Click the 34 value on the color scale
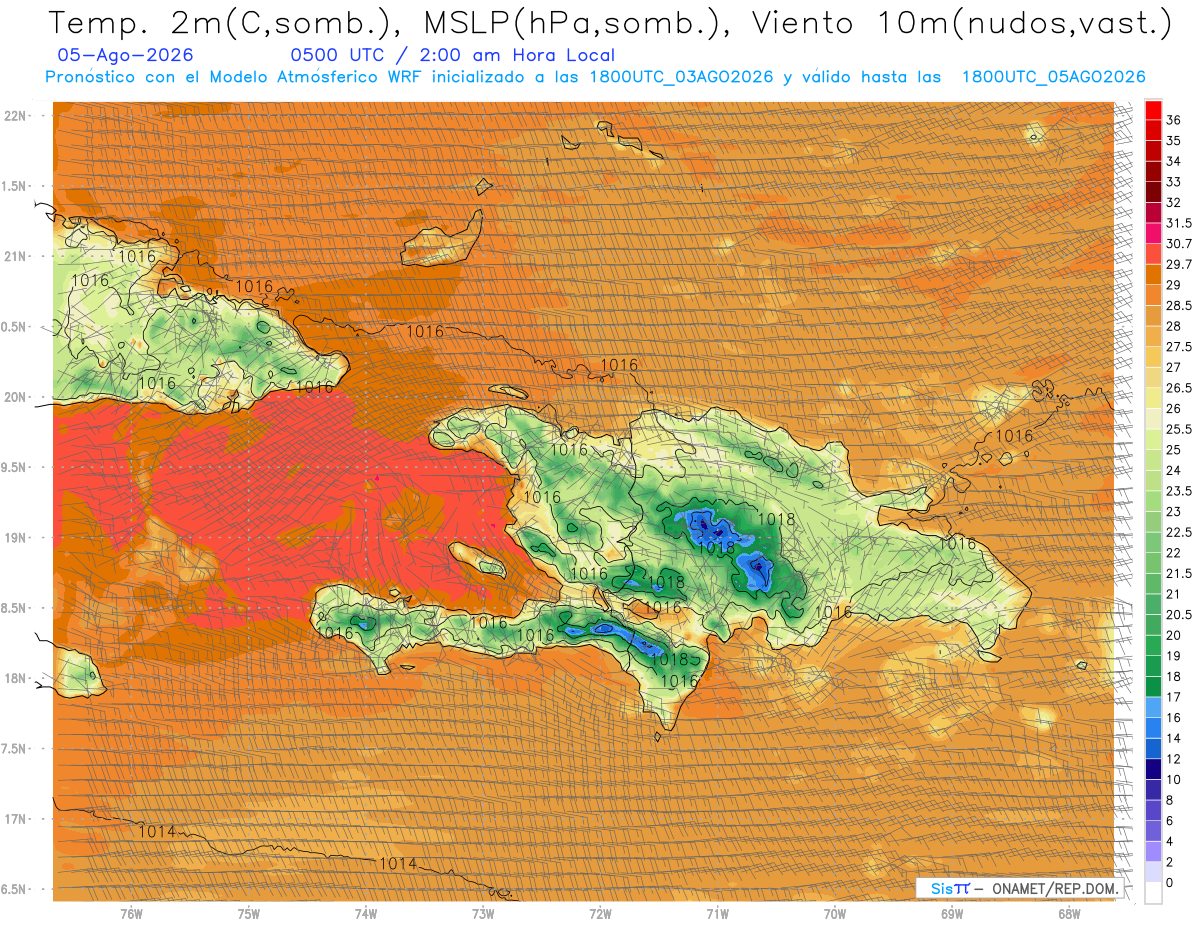The image size is (1200, 927). 1174,161
